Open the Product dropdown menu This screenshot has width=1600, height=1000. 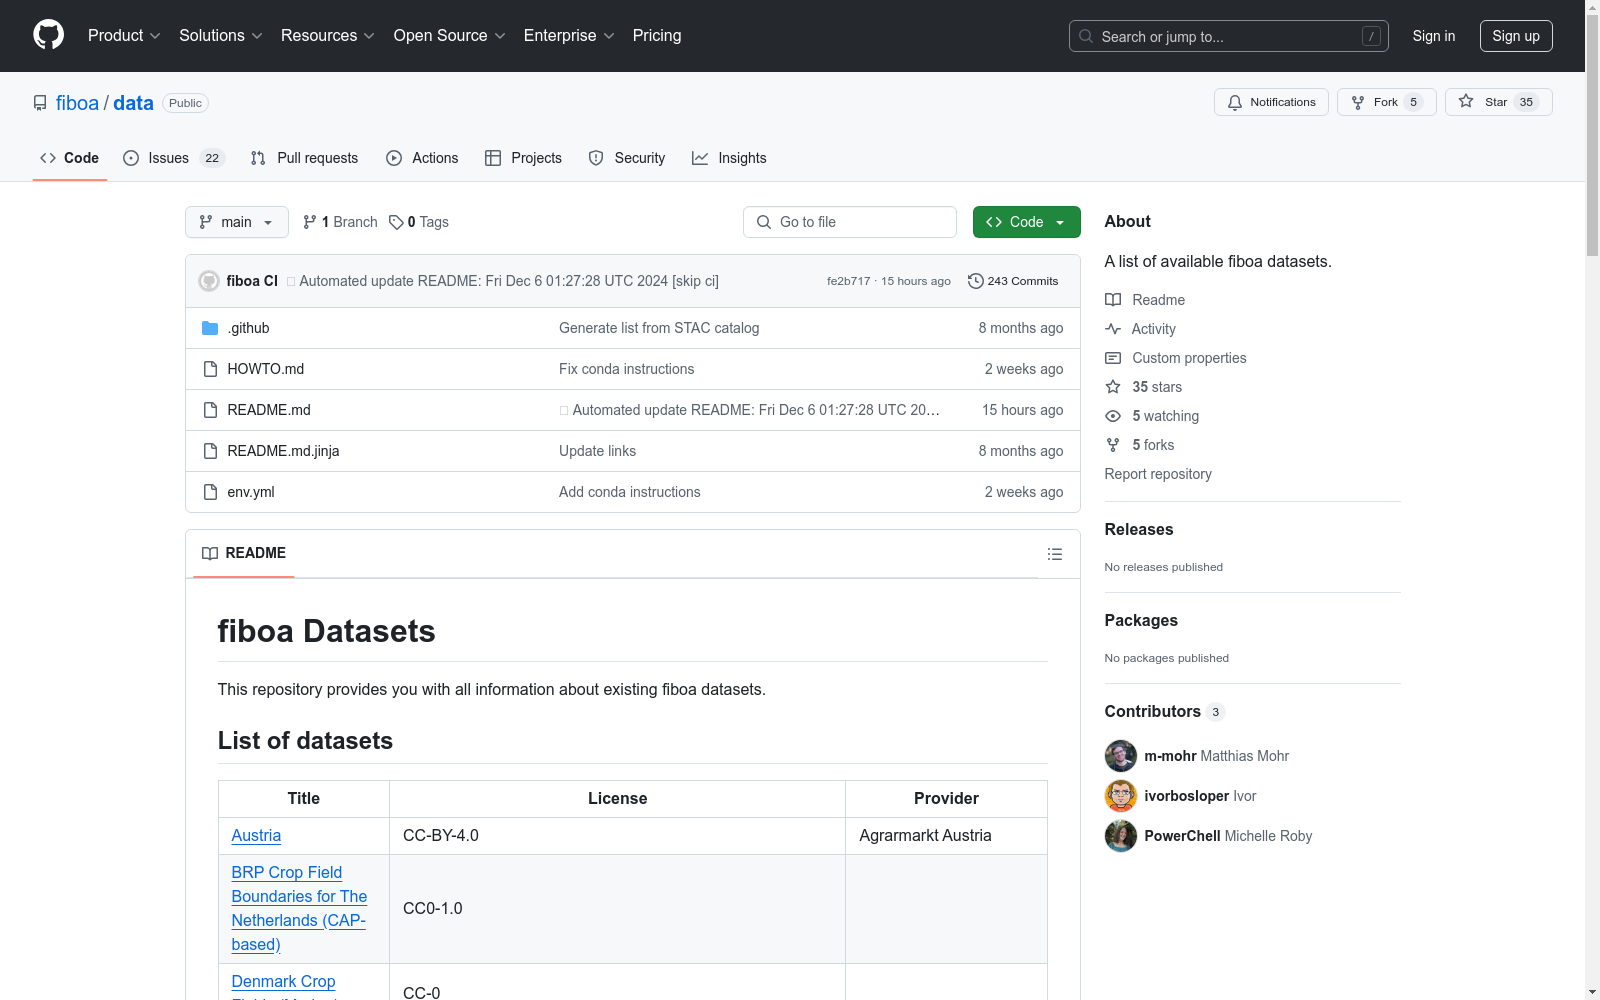[x=124, y=36]
